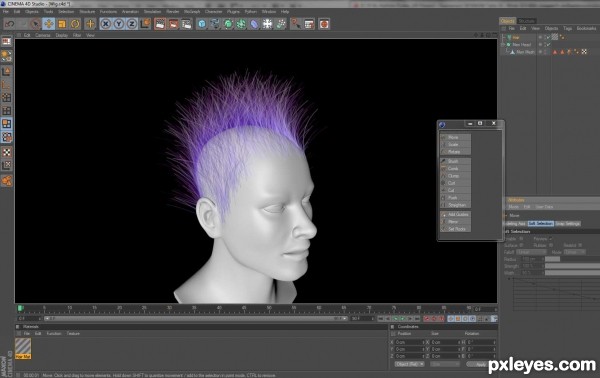Render to Picture Viewer icon

coord(173,24)
